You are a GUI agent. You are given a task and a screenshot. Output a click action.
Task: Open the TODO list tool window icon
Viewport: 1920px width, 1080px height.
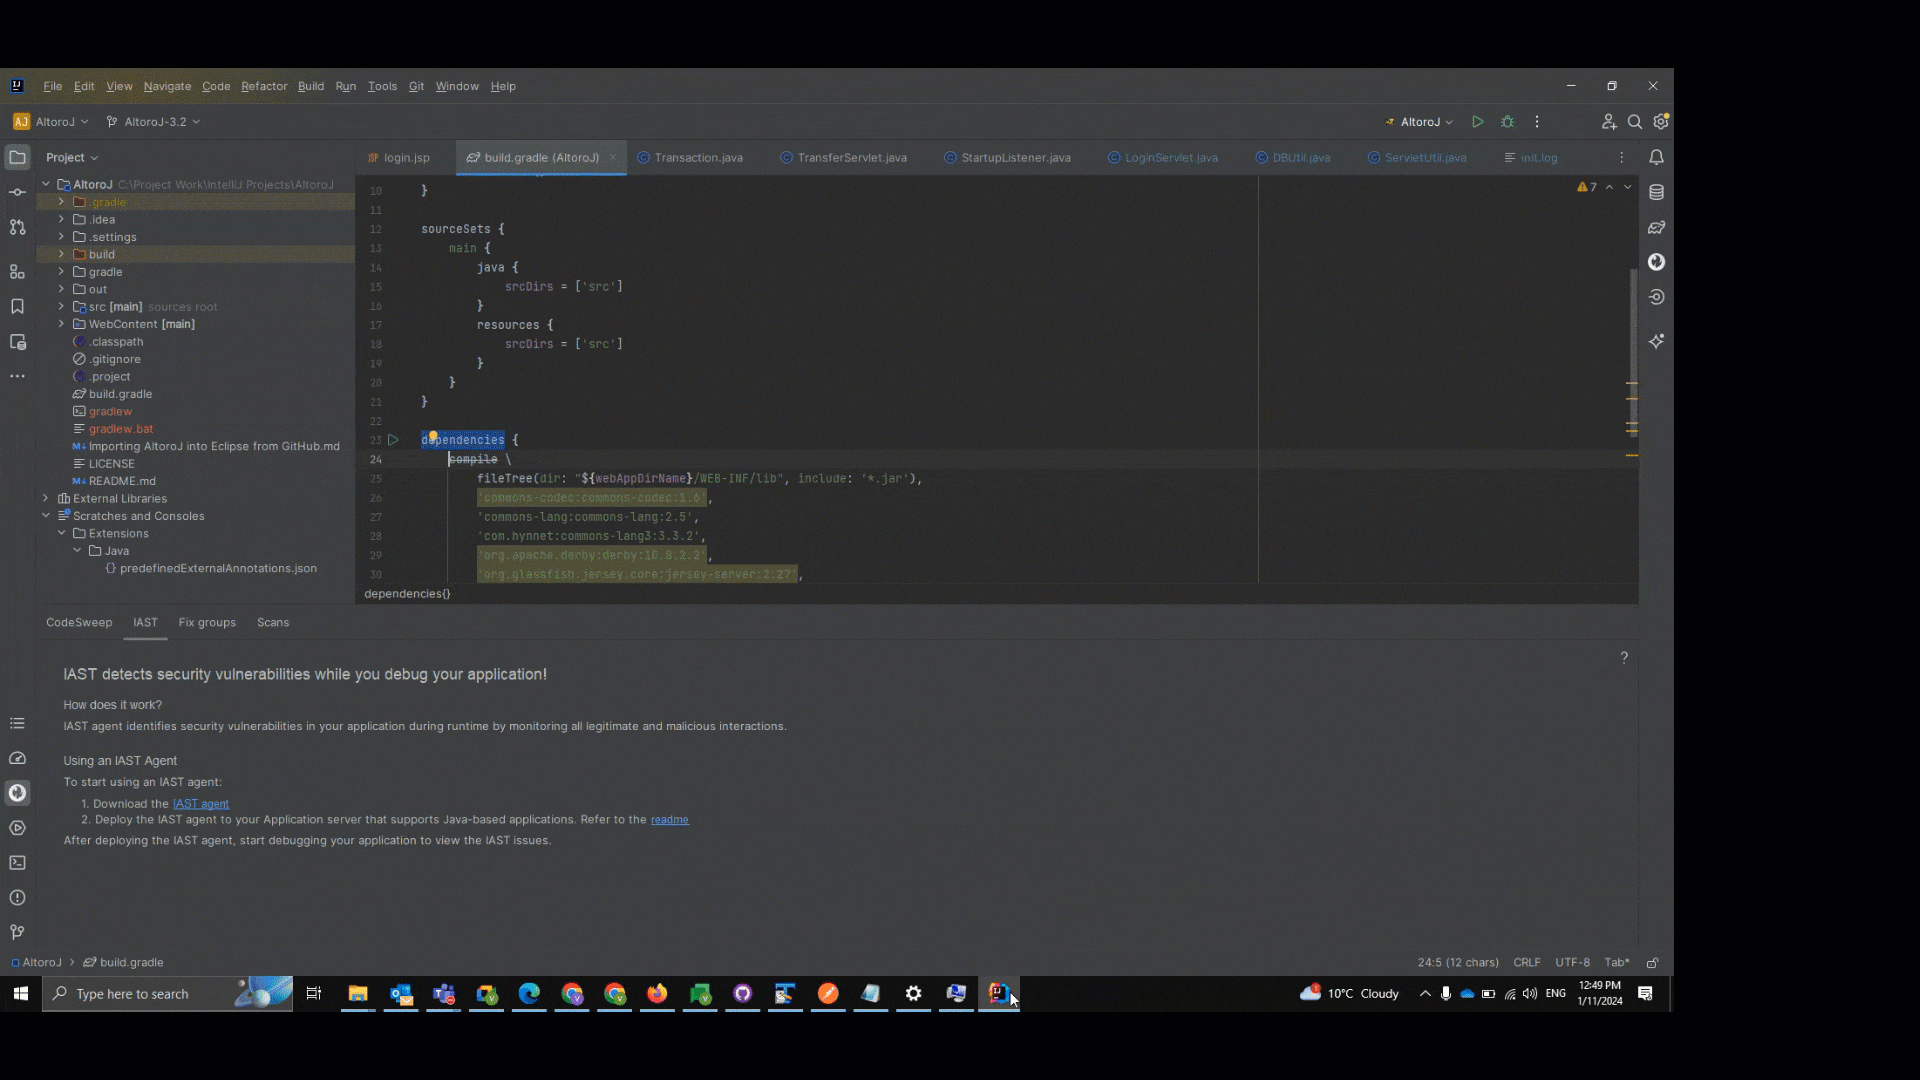(x=17, y=723)
